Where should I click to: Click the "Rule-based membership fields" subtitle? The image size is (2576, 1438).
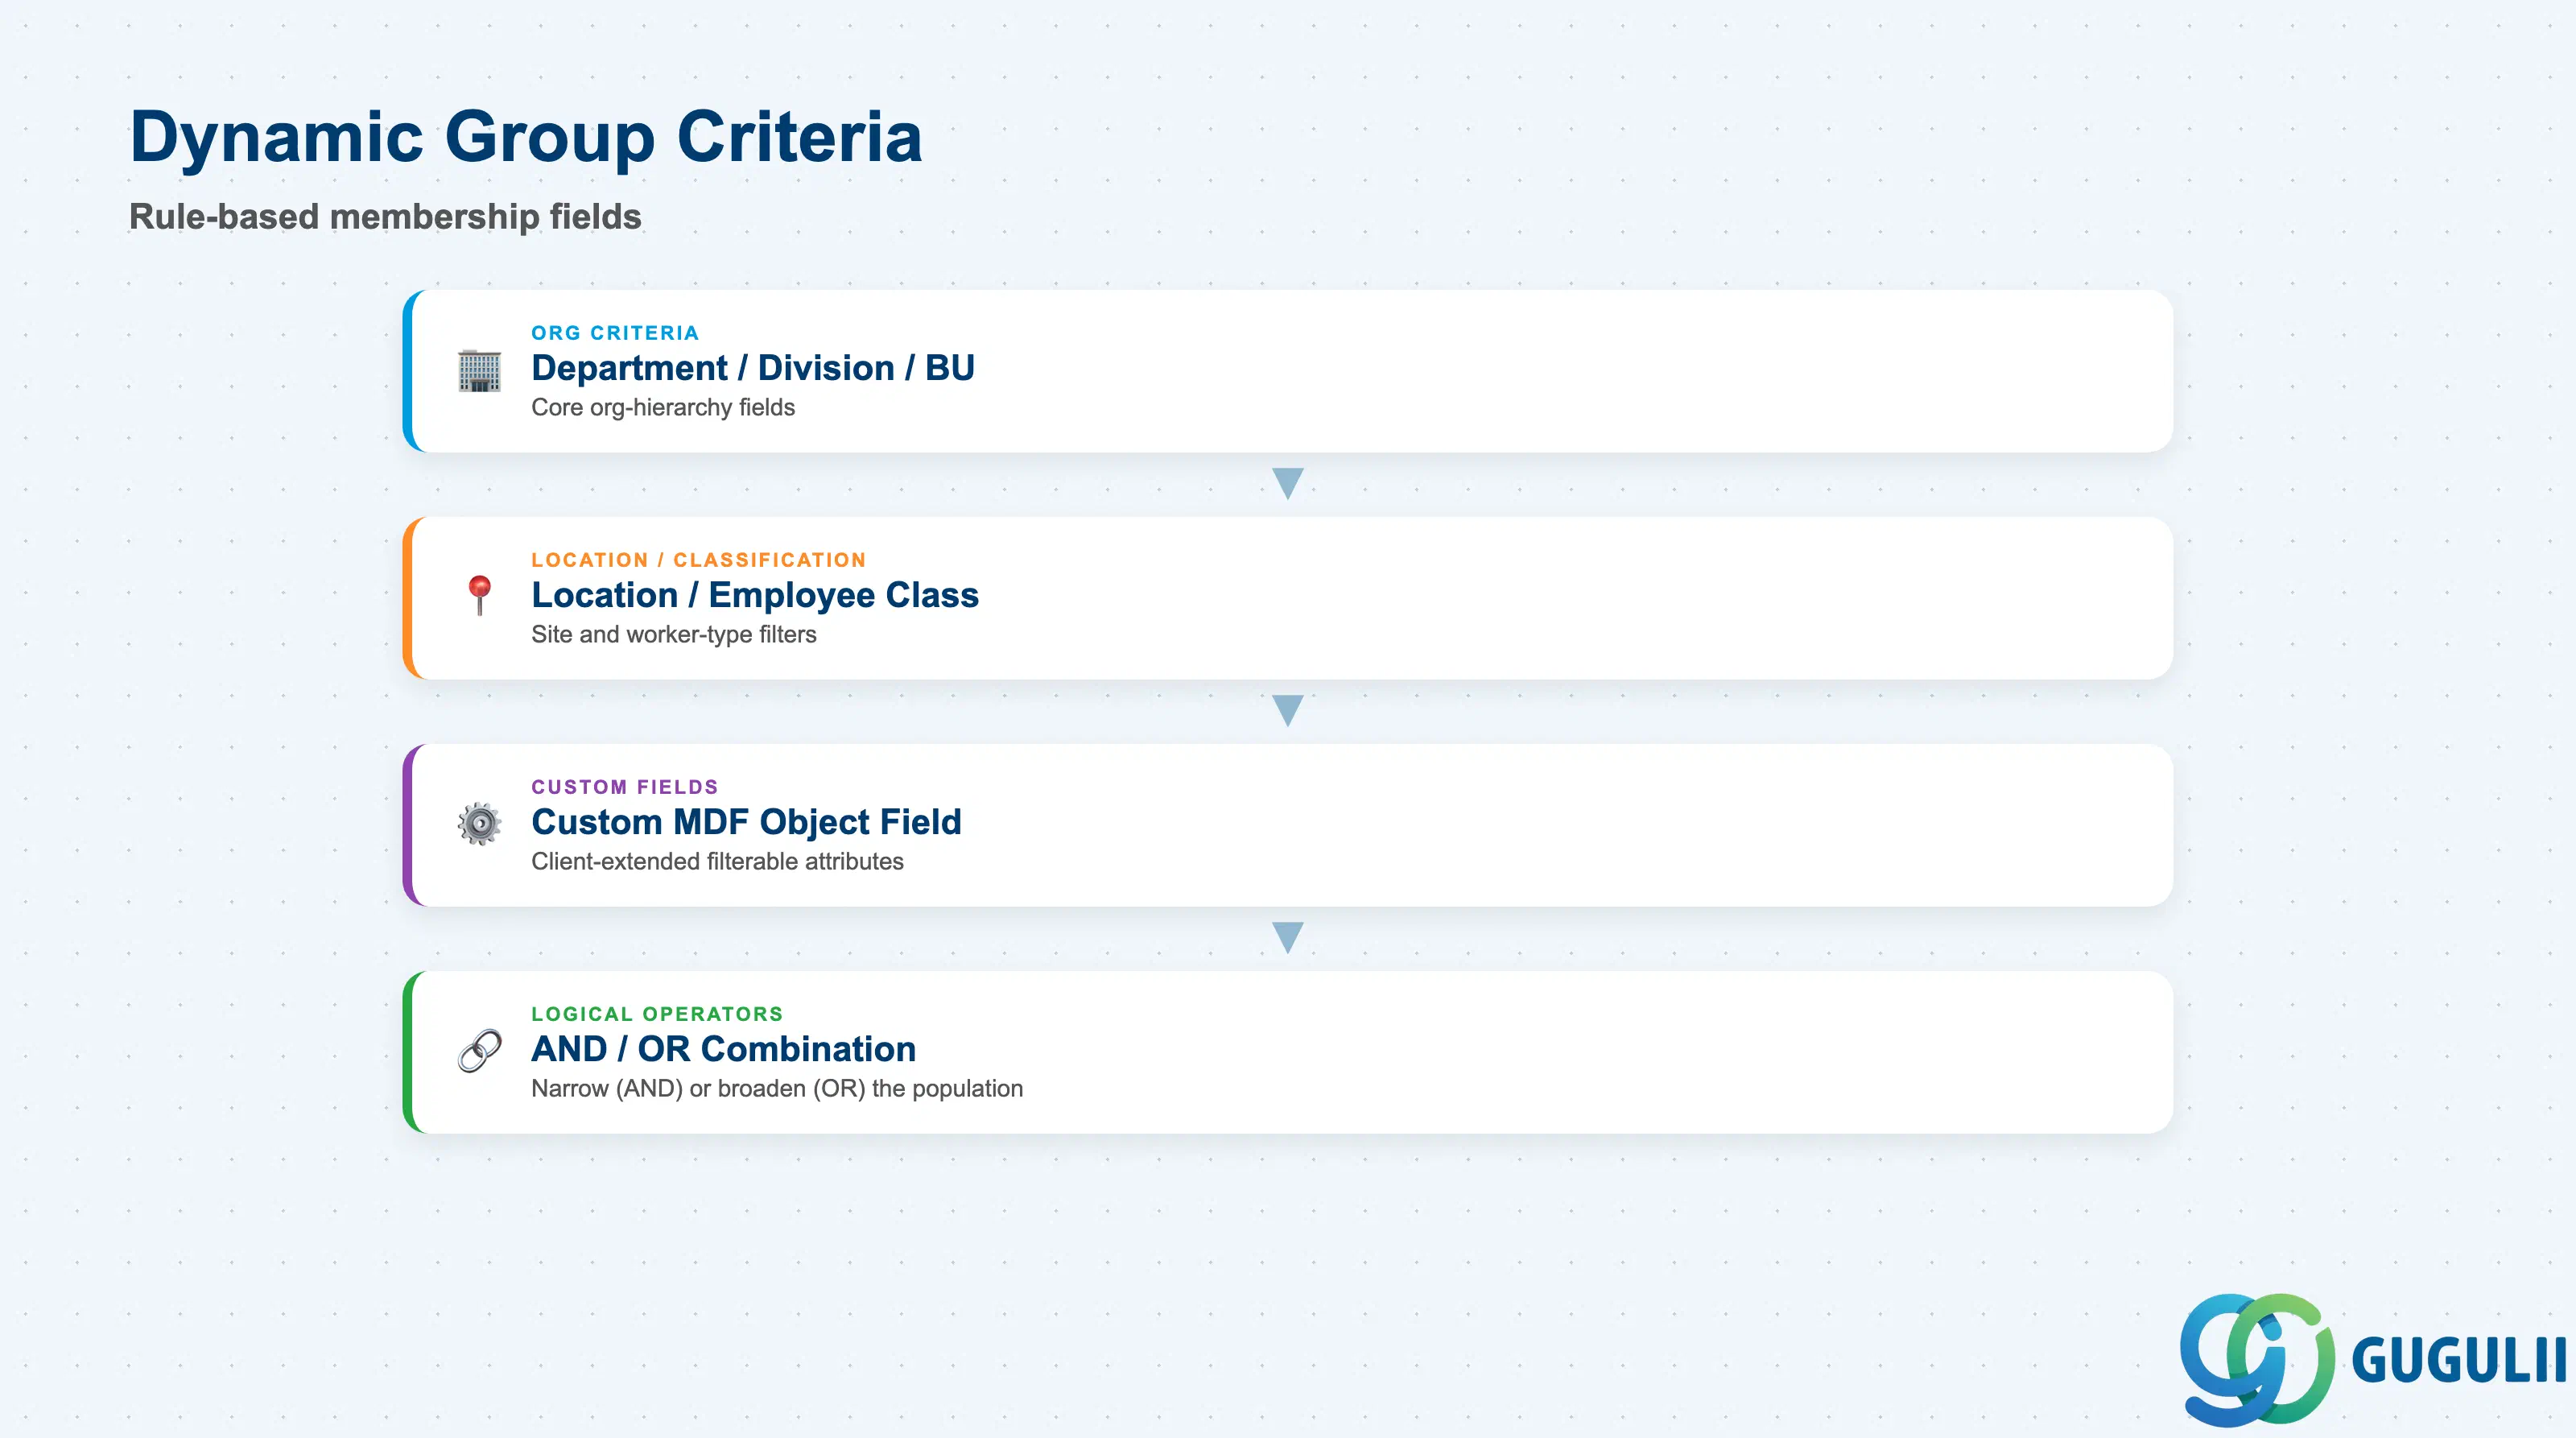pyautogui.click(x=385, y=217)
